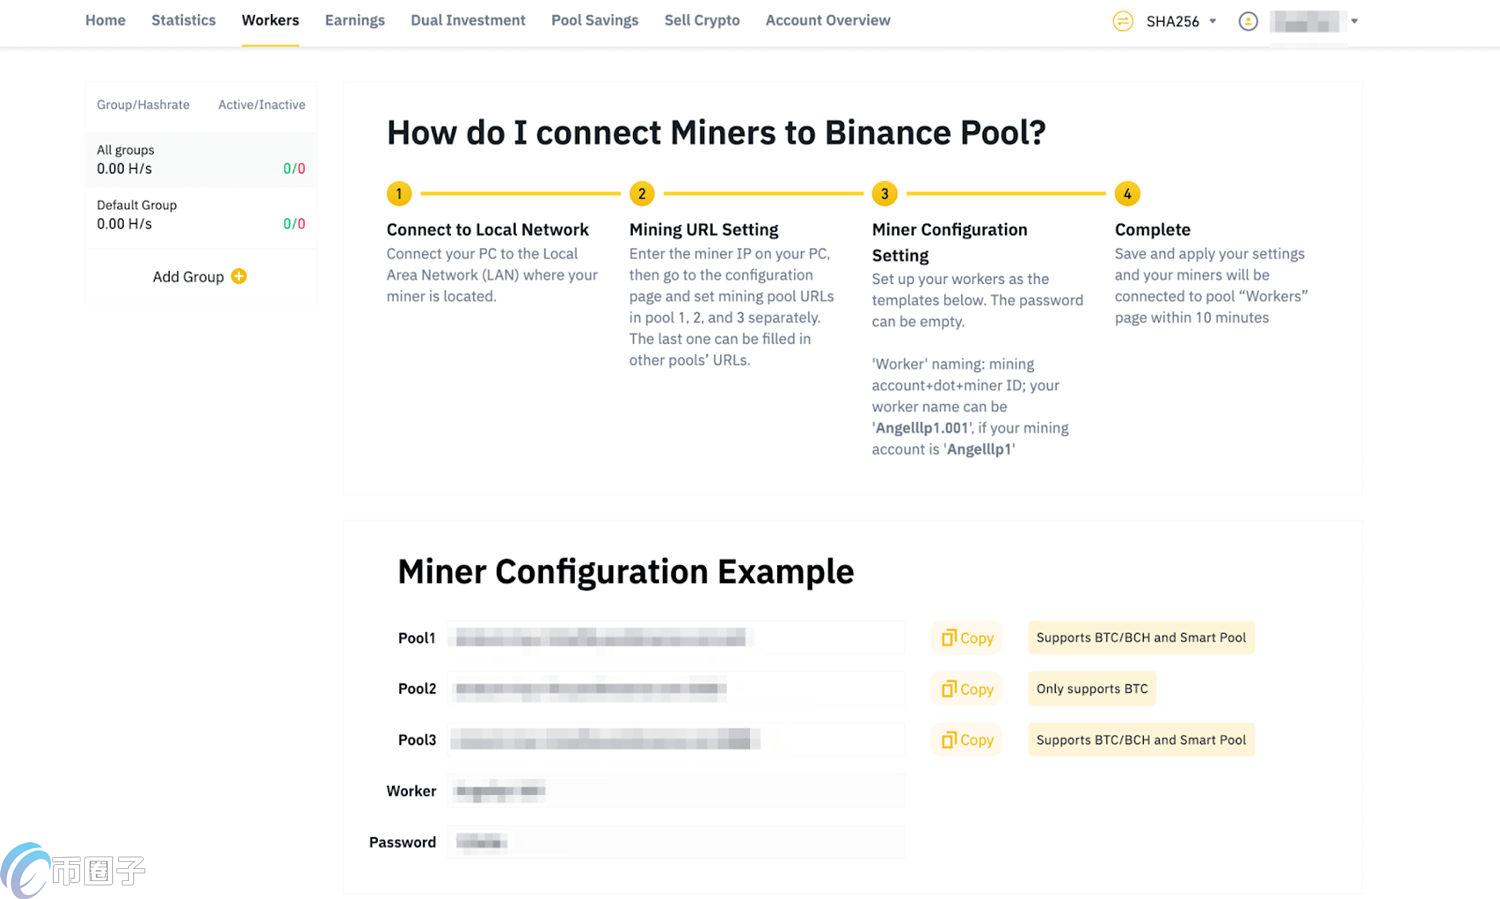
Task: Click the Group/Hashrate column header
Action: [x=143, y=105]
